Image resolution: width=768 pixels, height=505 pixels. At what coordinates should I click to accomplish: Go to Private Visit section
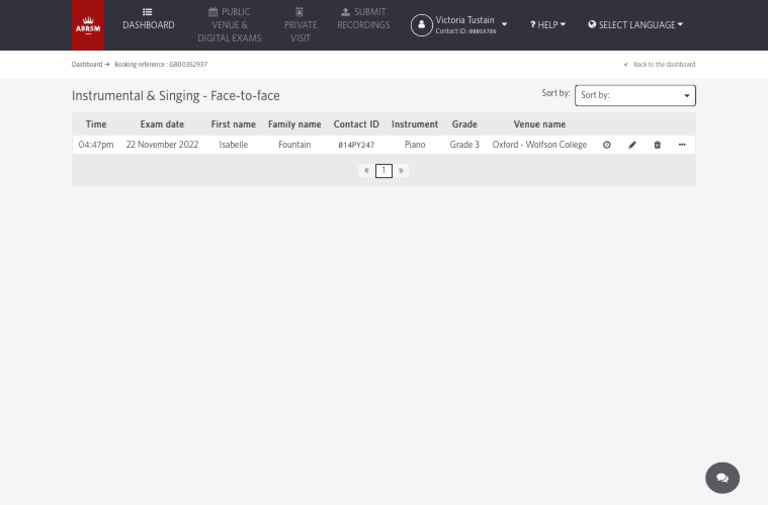pyautogui.click(x=300, y=25)
